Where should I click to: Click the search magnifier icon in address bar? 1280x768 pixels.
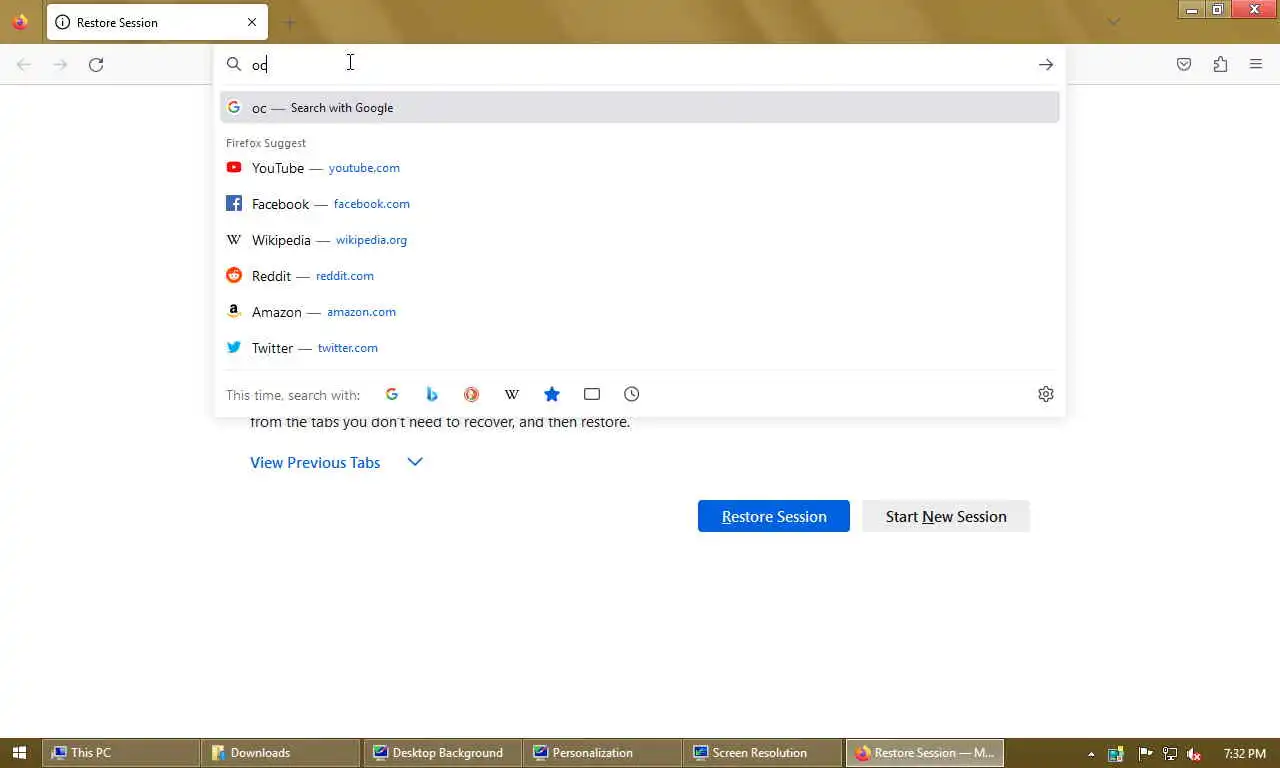point(234,65)
